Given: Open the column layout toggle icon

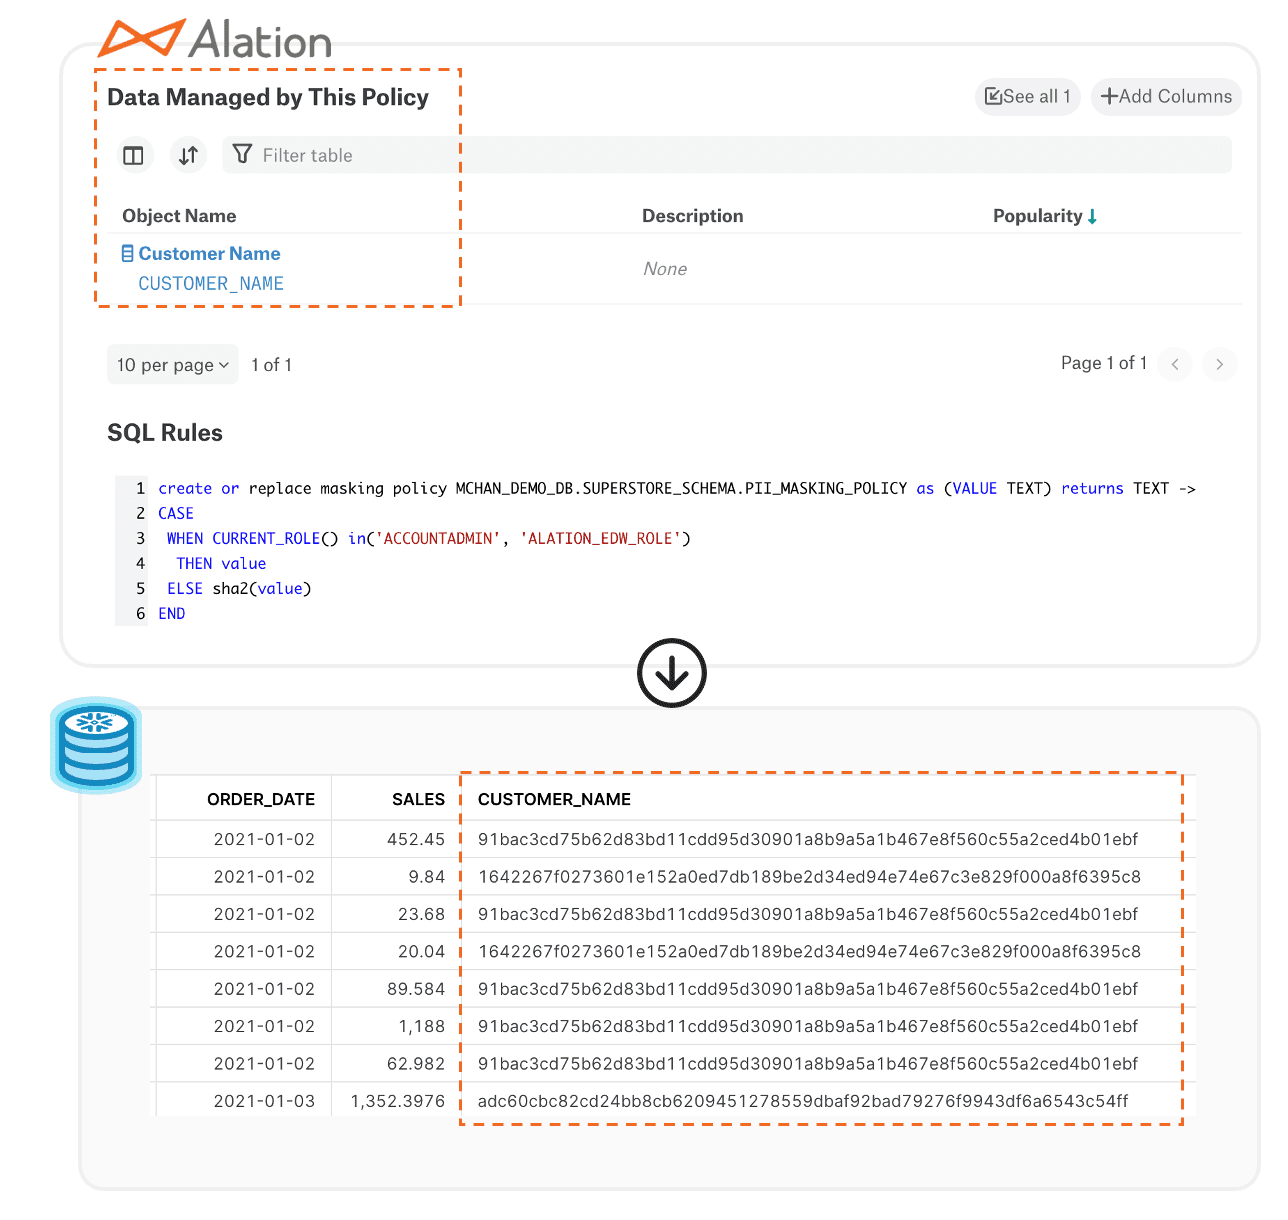Looking at the screenshot, I should click(x=133, y=155).
